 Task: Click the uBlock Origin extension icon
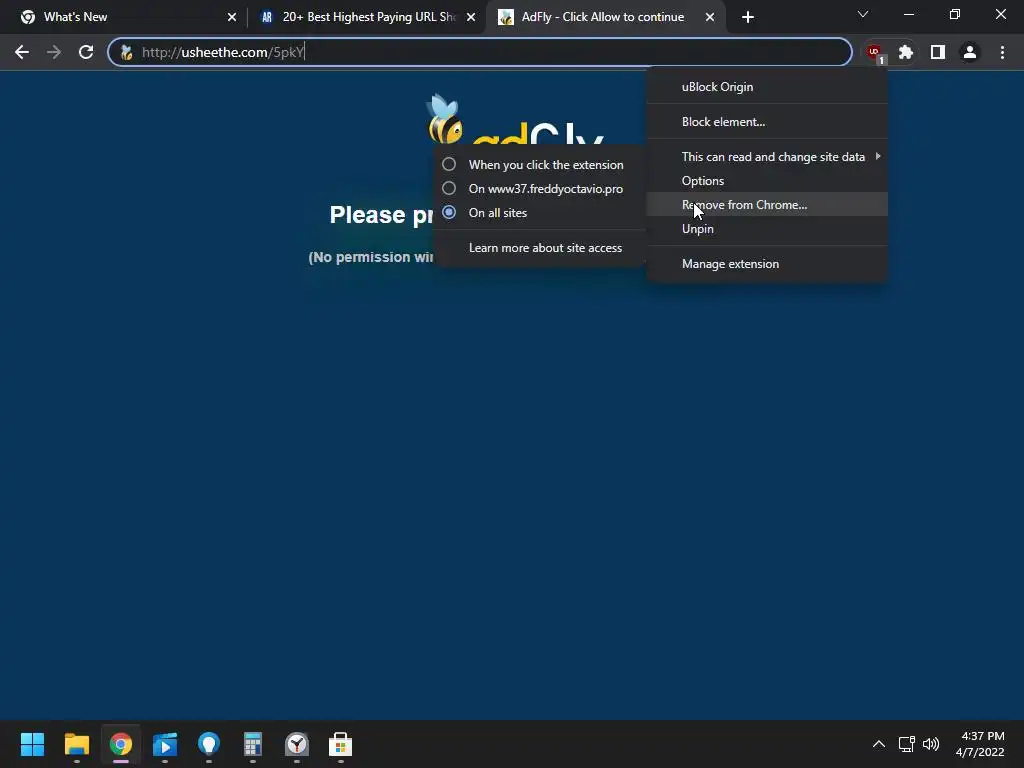tap(875, 52)
